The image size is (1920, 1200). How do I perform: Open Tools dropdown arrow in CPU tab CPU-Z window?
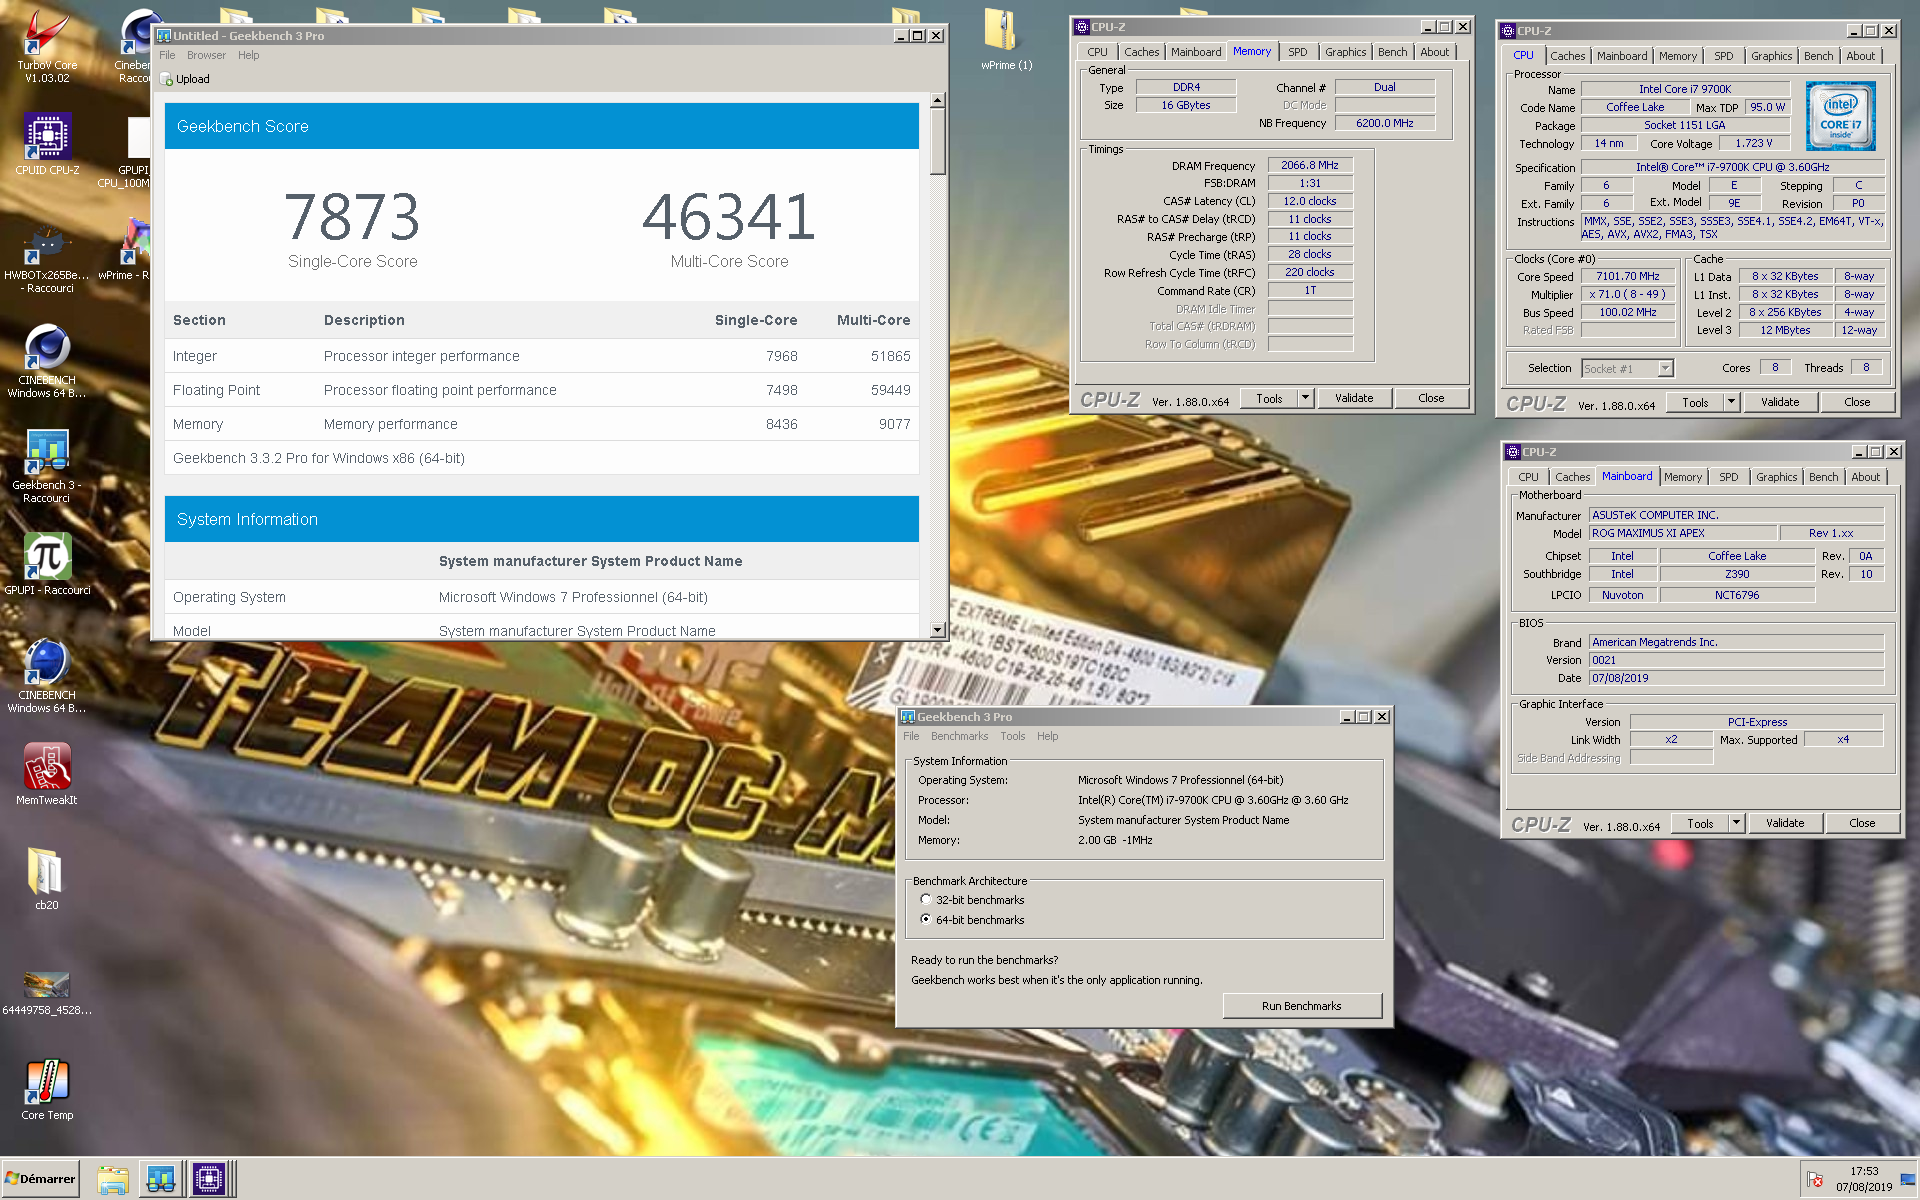pyautogui.click(x=1731, y=402)
